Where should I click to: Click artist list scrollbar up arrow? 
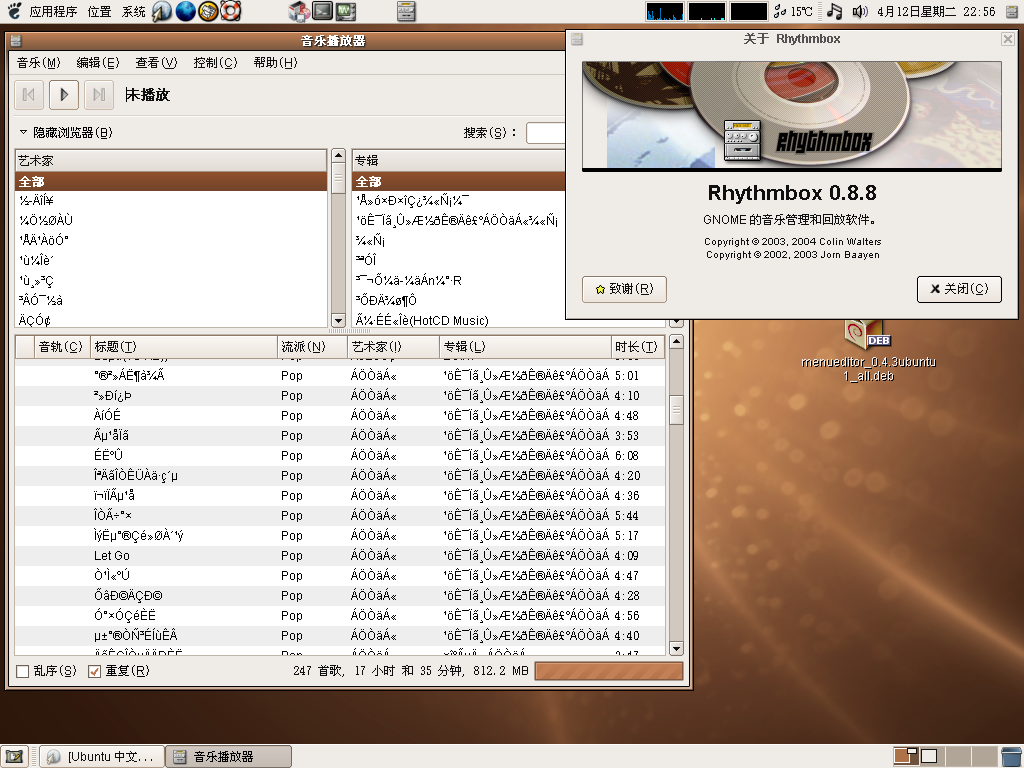[338, 155]
